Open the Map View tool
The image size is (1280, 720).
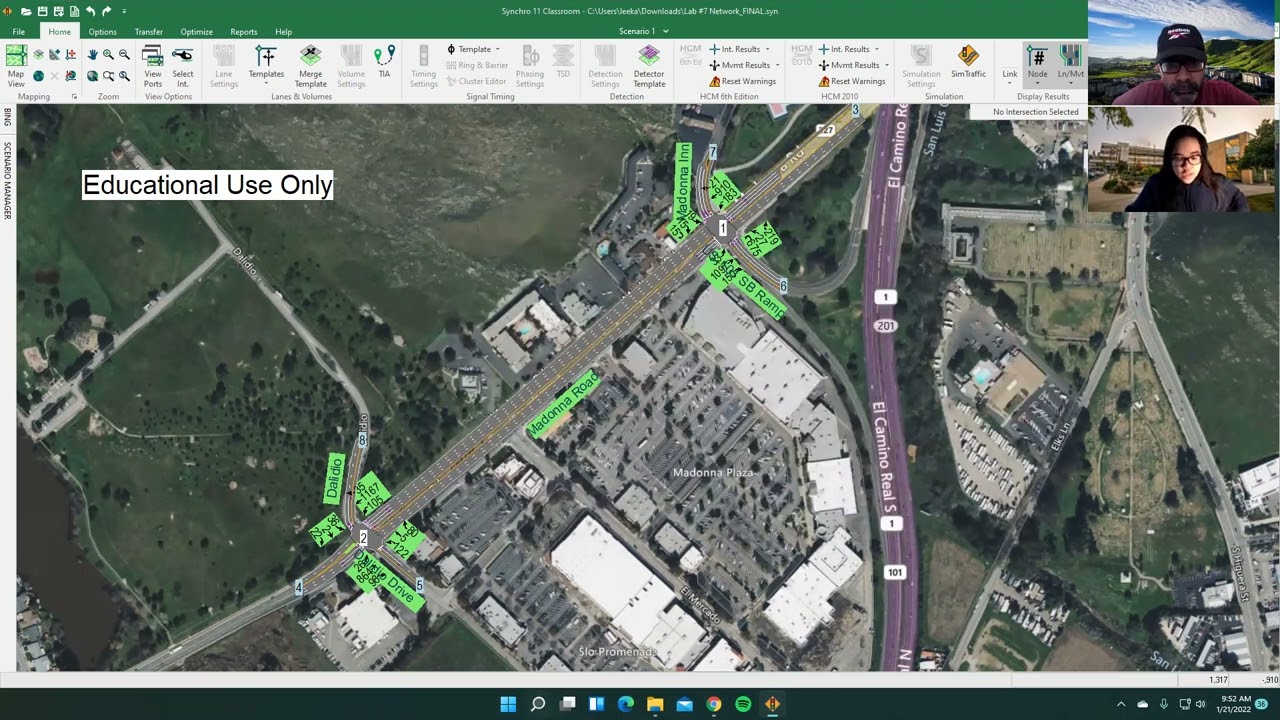tap(16, 66)
